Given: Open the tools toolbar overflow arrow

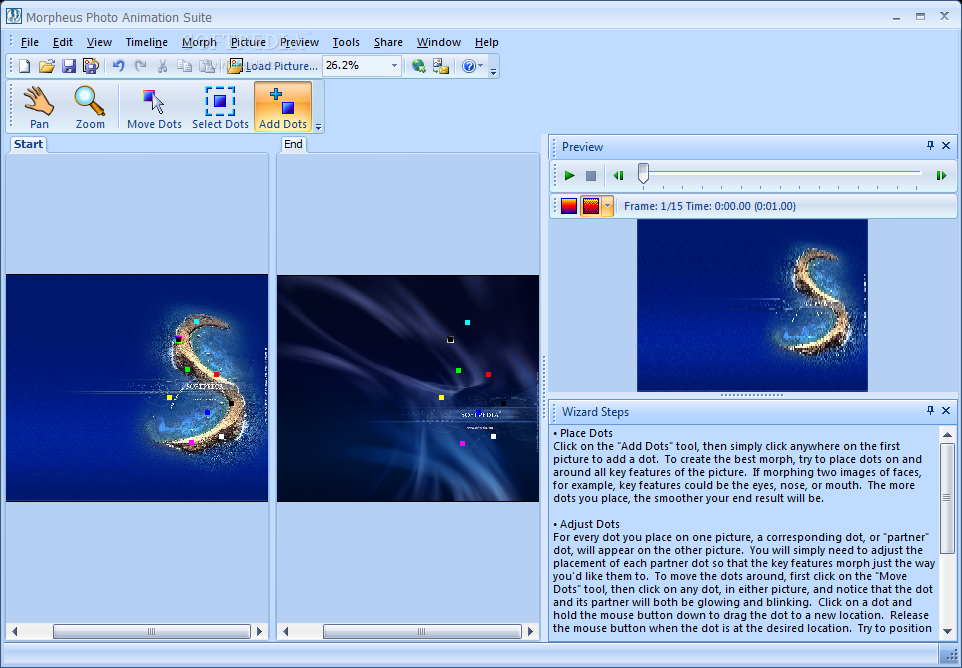Looking at the screenshot, I should click(x=318, y=126).
